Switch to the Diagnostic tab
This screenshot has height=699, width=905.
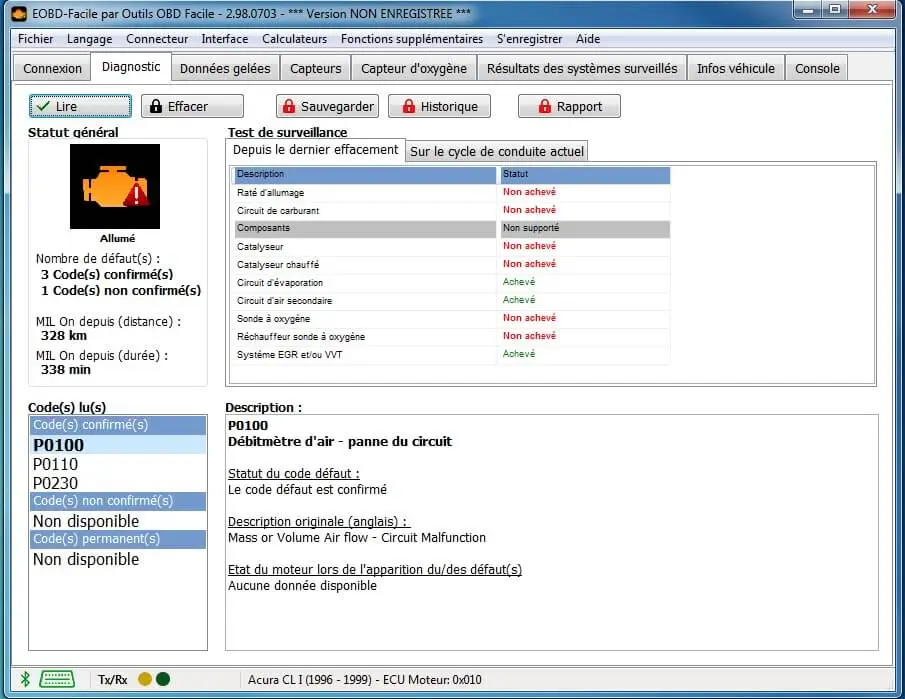tap(131, 67)
